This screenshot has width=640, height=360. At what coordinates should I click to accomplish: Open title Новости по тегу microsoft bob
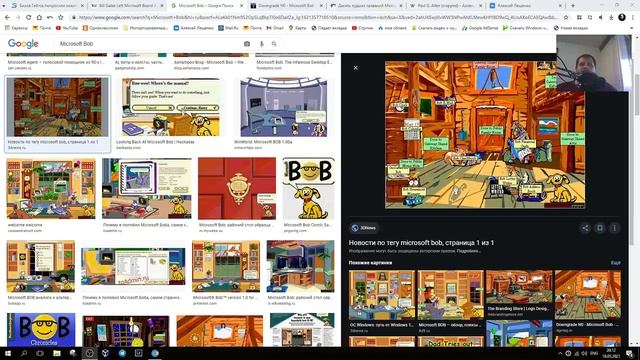421,242
